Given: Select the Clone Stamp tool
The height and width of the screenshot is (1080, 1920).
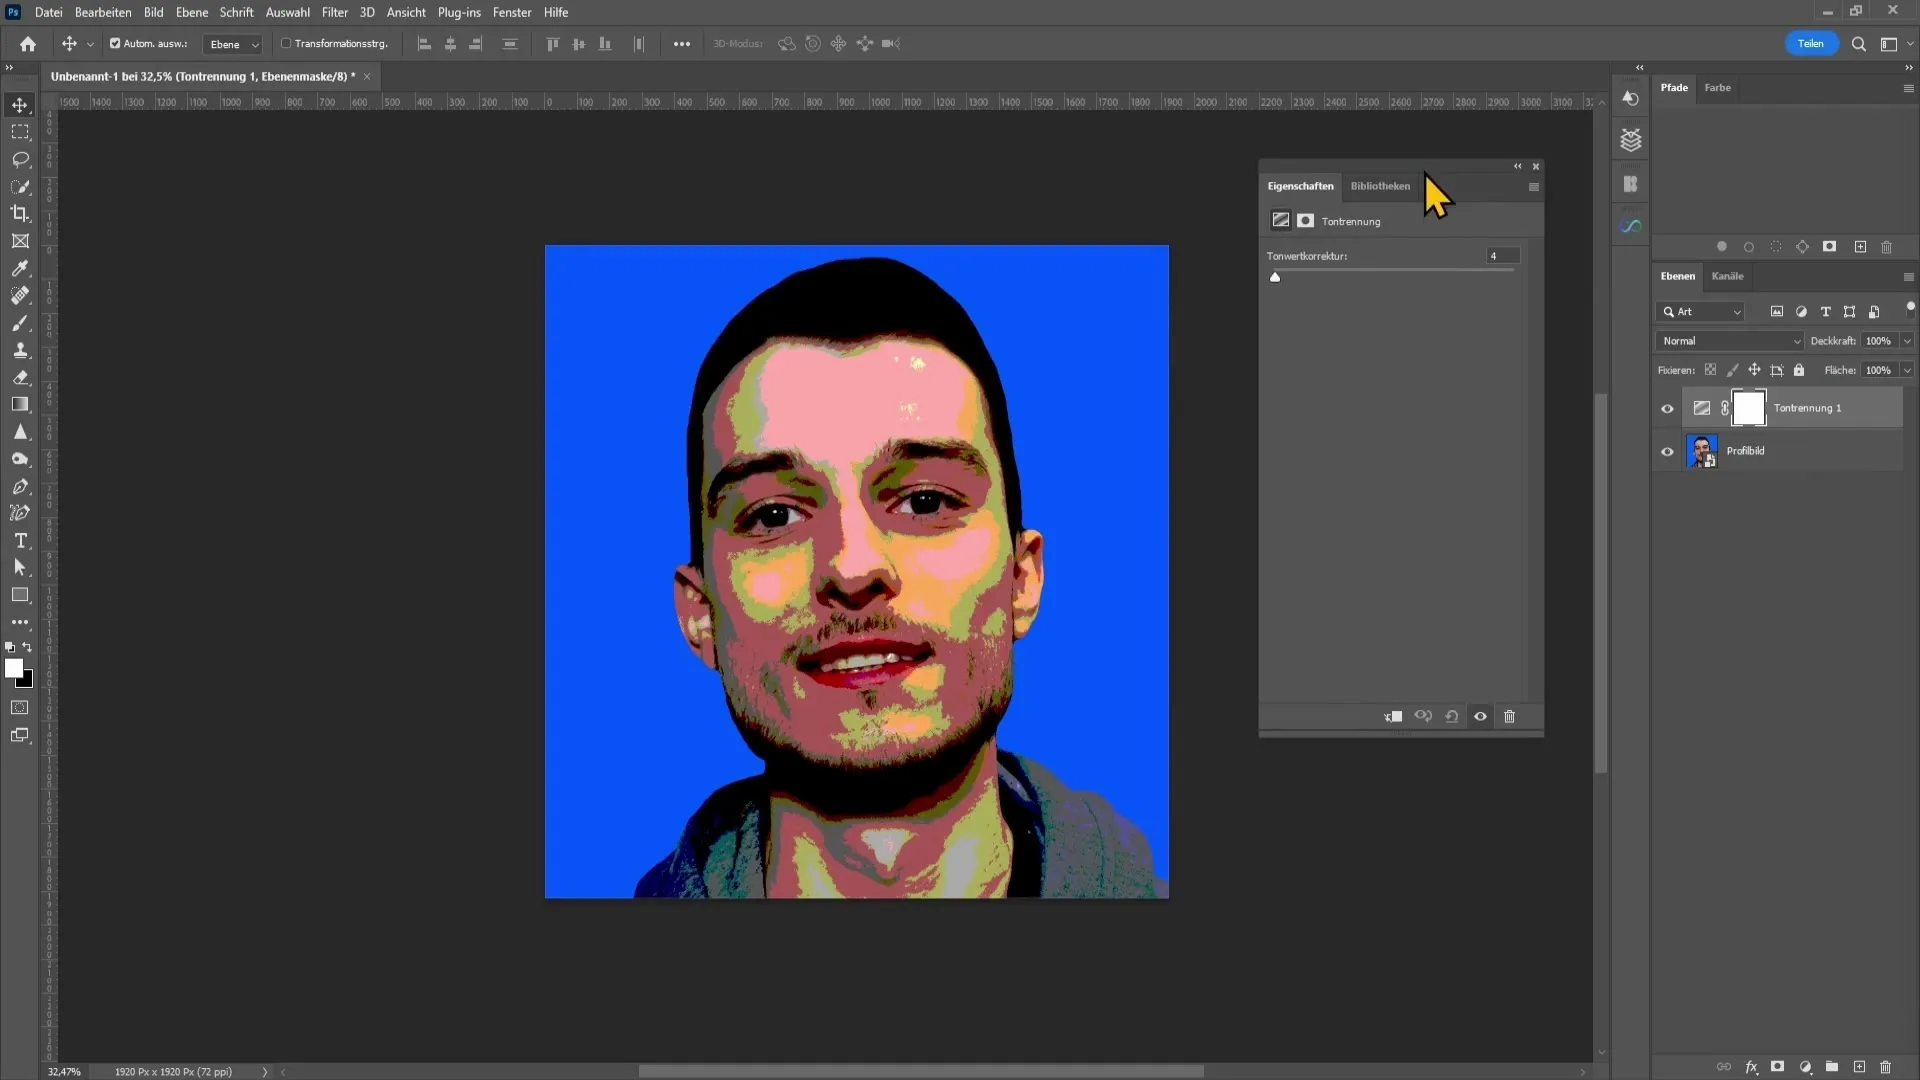Looking at the screenshot, I should [x=20, y=350].
